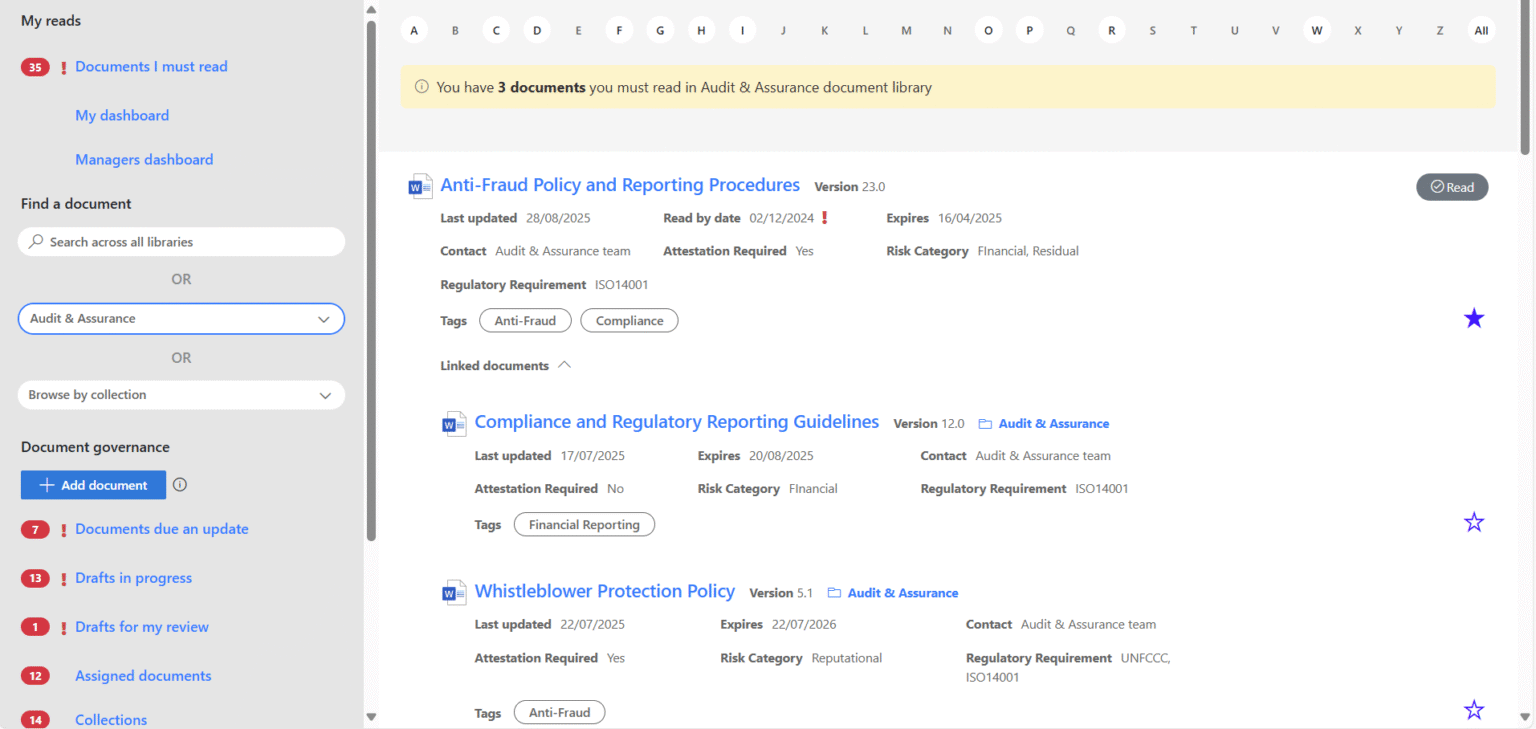Collapse the Linked documents section

click(564, 366)
